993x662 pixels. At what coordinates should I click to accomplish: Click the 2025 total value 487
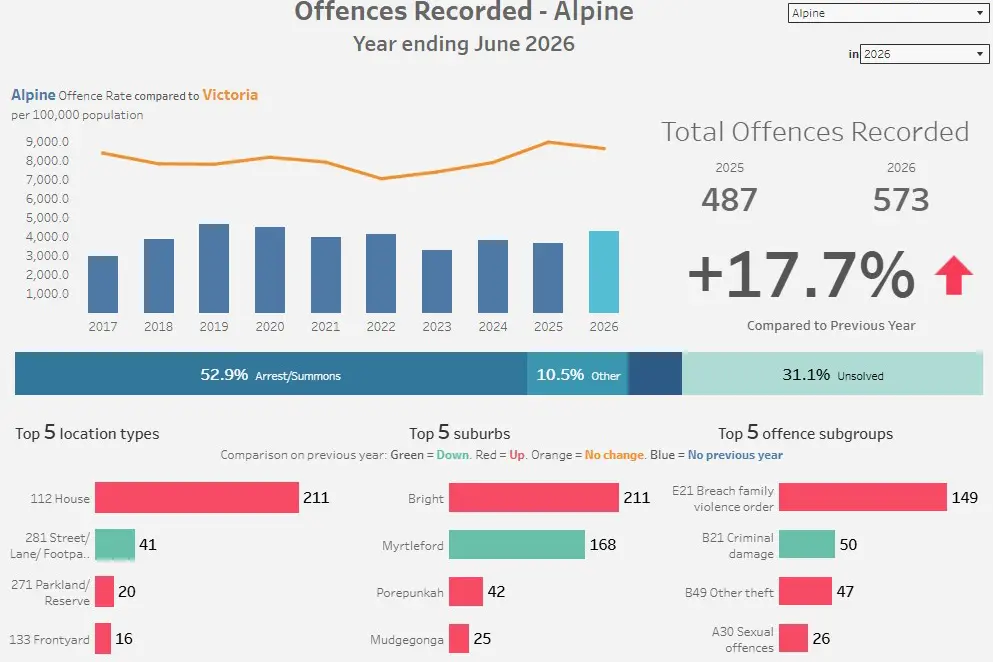point(729,200)
